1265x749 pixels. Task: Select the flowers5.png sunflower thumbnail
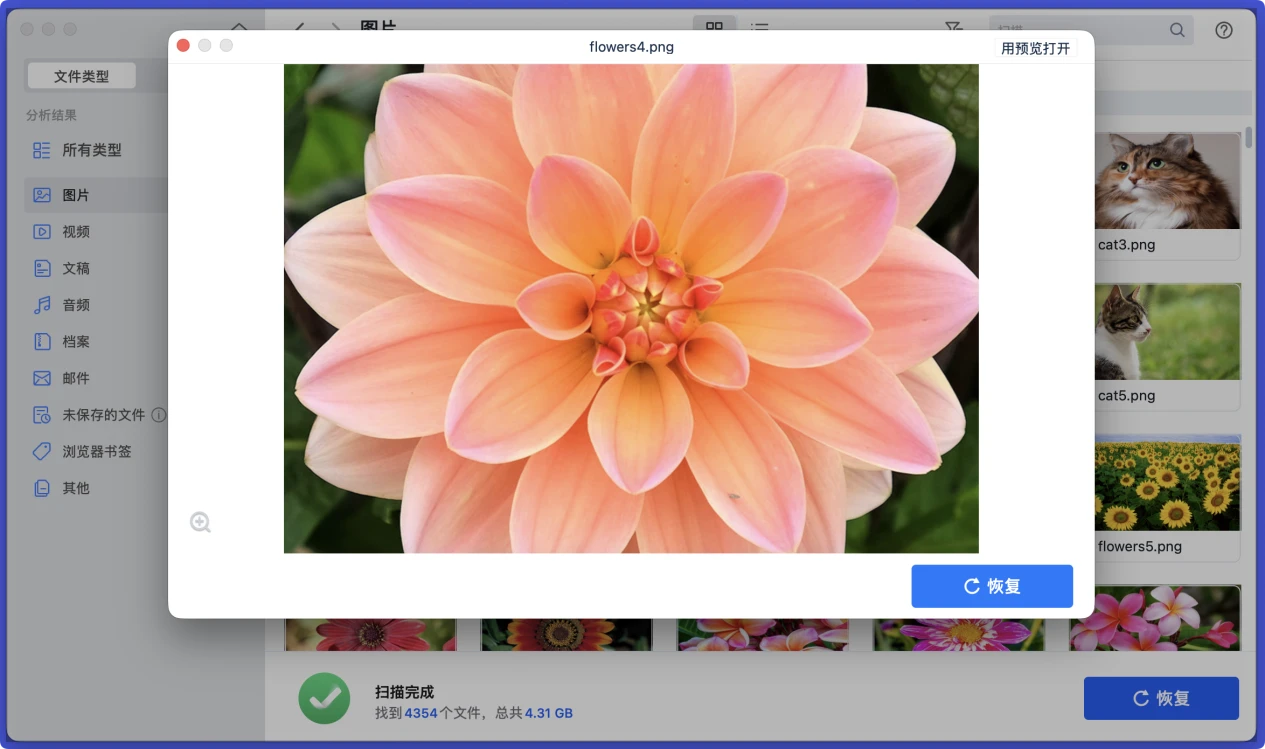pyautogui.click(x=1167, y=484)
